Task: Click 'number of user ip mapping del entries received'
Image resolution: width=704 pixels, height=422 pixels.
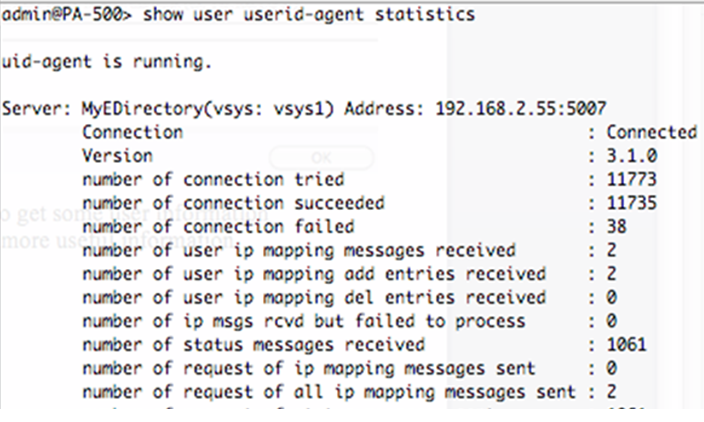Action: (314, 297)
